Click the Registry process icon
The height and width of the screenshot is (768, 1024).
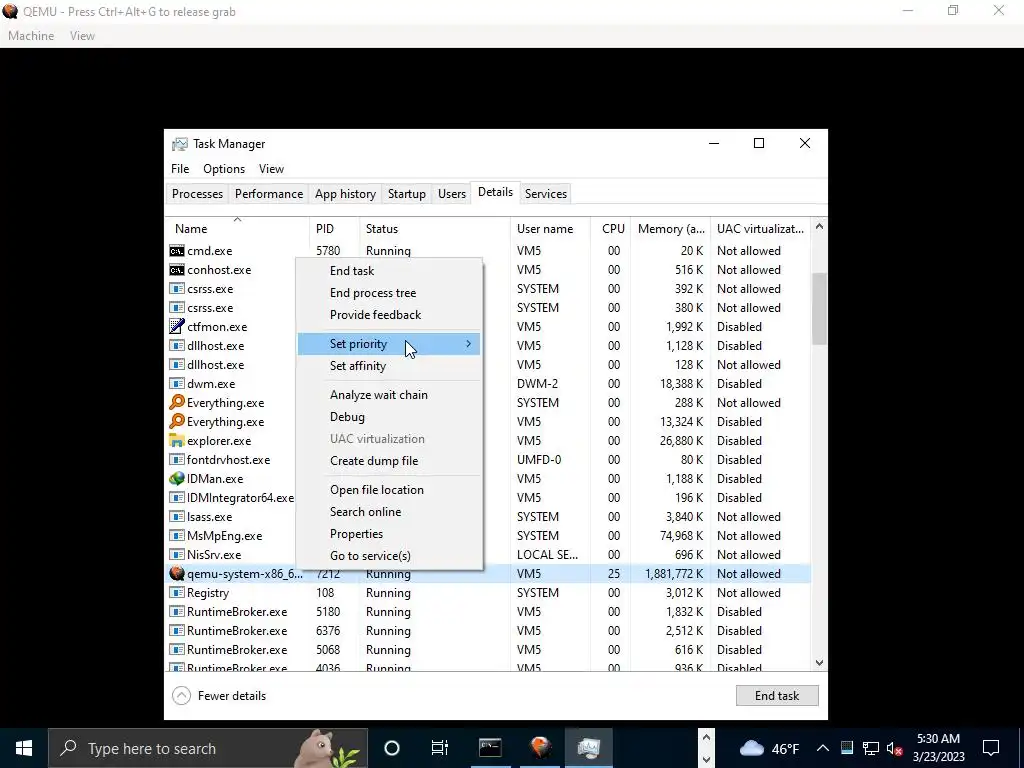(176, 592)
